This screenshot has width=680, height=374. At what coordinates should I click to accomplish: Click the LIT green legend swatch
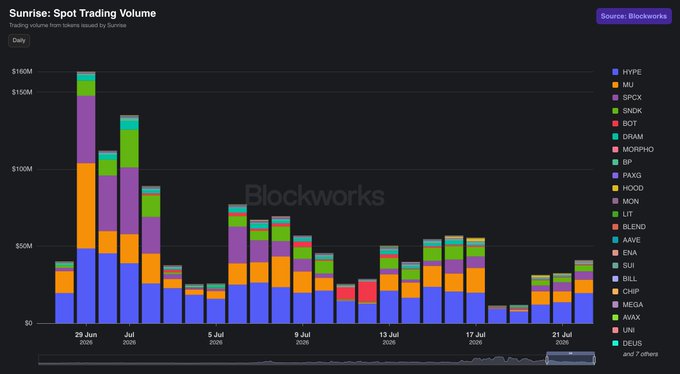615,214
